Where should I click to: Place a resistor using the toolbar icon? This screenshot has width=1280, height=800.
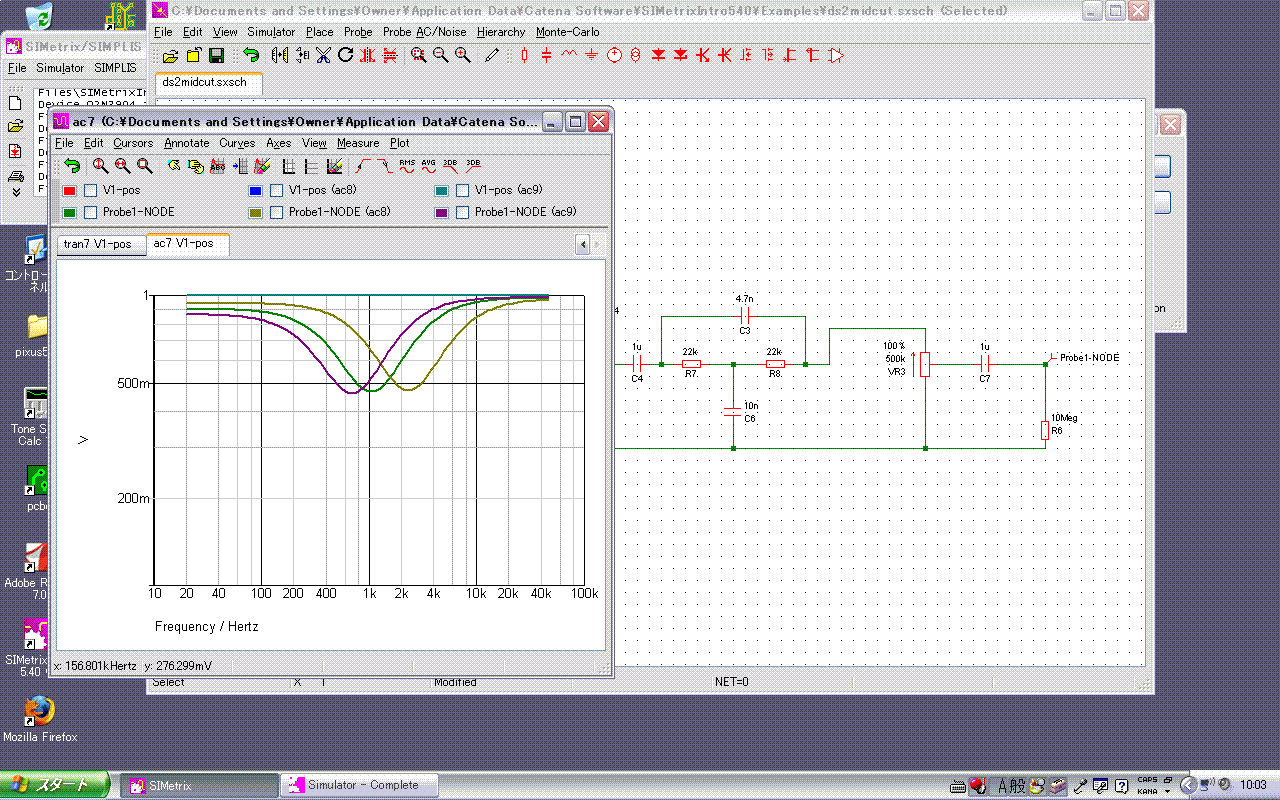coord(525,56)
